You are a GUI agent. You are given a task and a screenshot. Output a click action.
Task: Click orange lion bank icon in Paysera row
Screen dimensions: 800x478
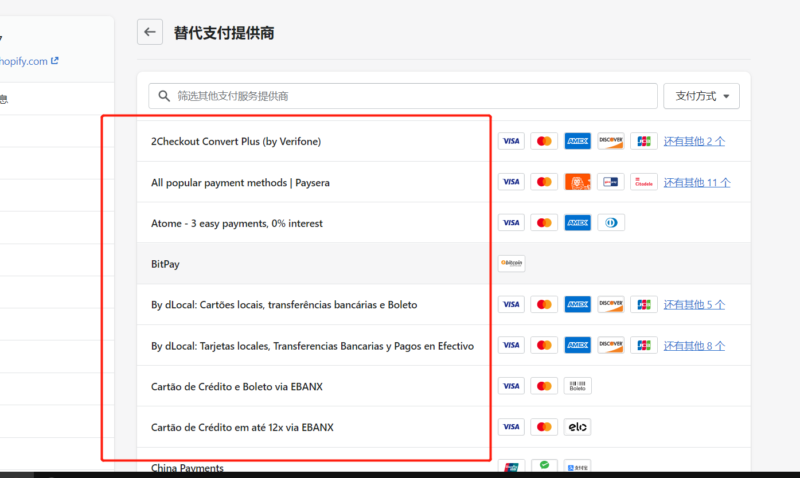pyautogui.click(x=578, y=182)
